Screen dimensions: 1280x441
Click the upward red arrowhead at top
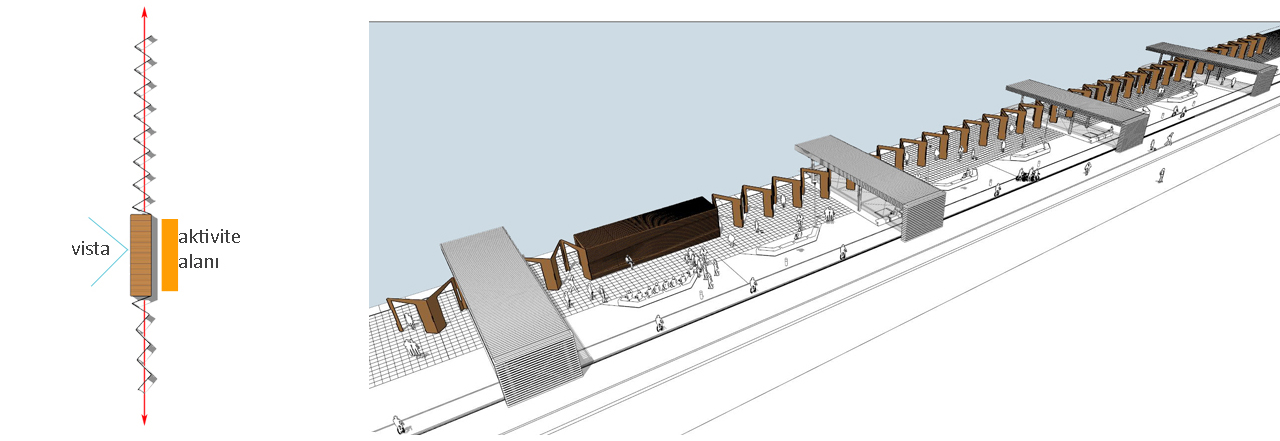tap(145, 12)
